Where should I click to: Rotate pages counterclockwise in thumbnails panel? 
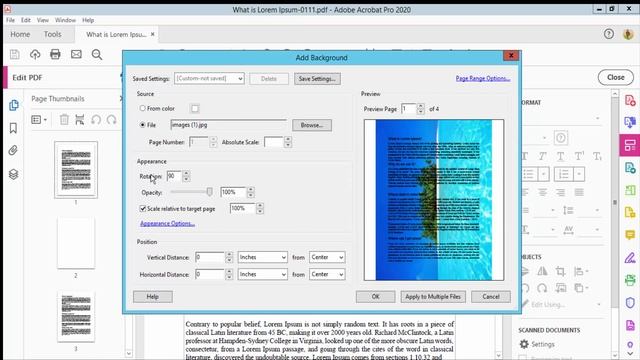click(96, 120)
